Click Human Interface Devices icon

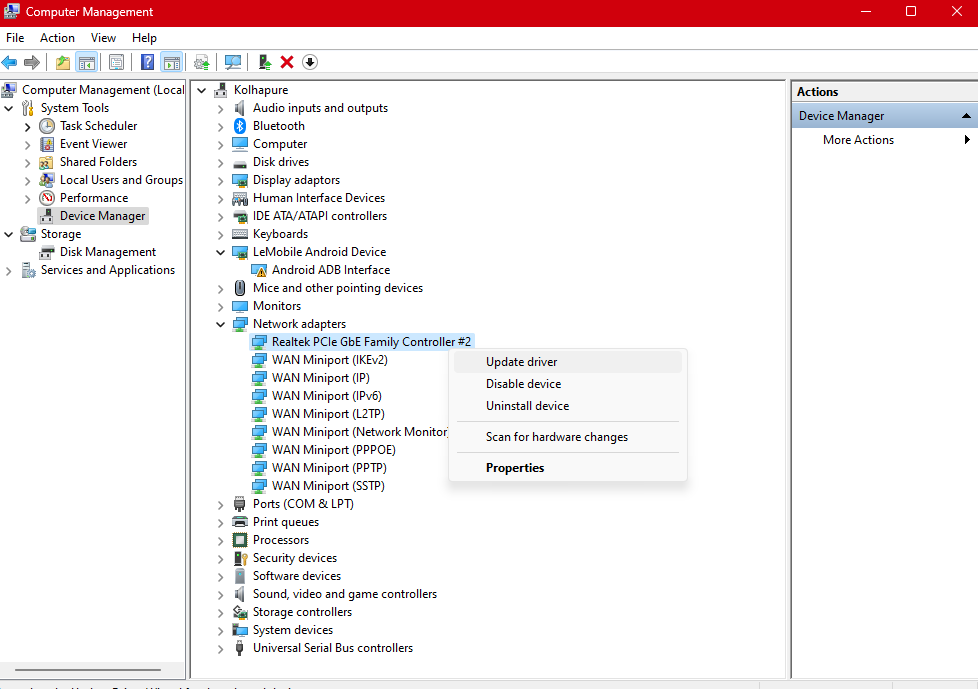click(x=240, y=198)
